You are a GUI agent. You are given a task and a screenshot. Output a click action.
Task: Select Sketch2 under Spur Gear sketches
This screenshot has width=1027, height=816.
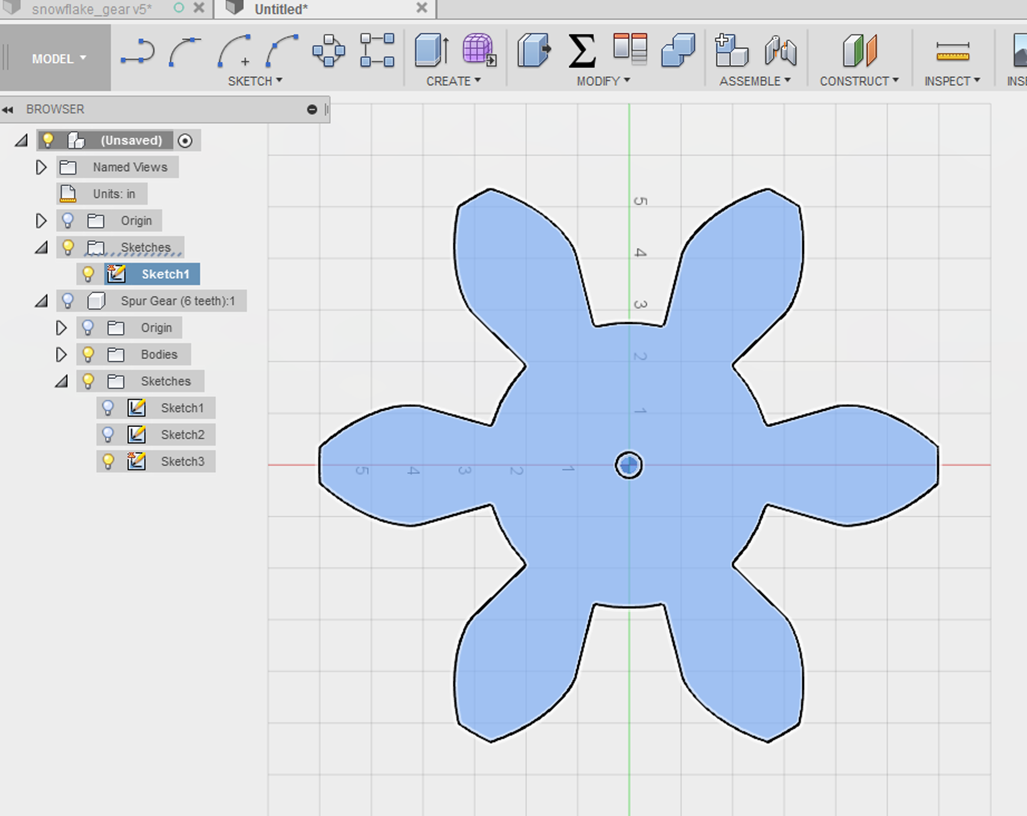[x=183, y=434]
